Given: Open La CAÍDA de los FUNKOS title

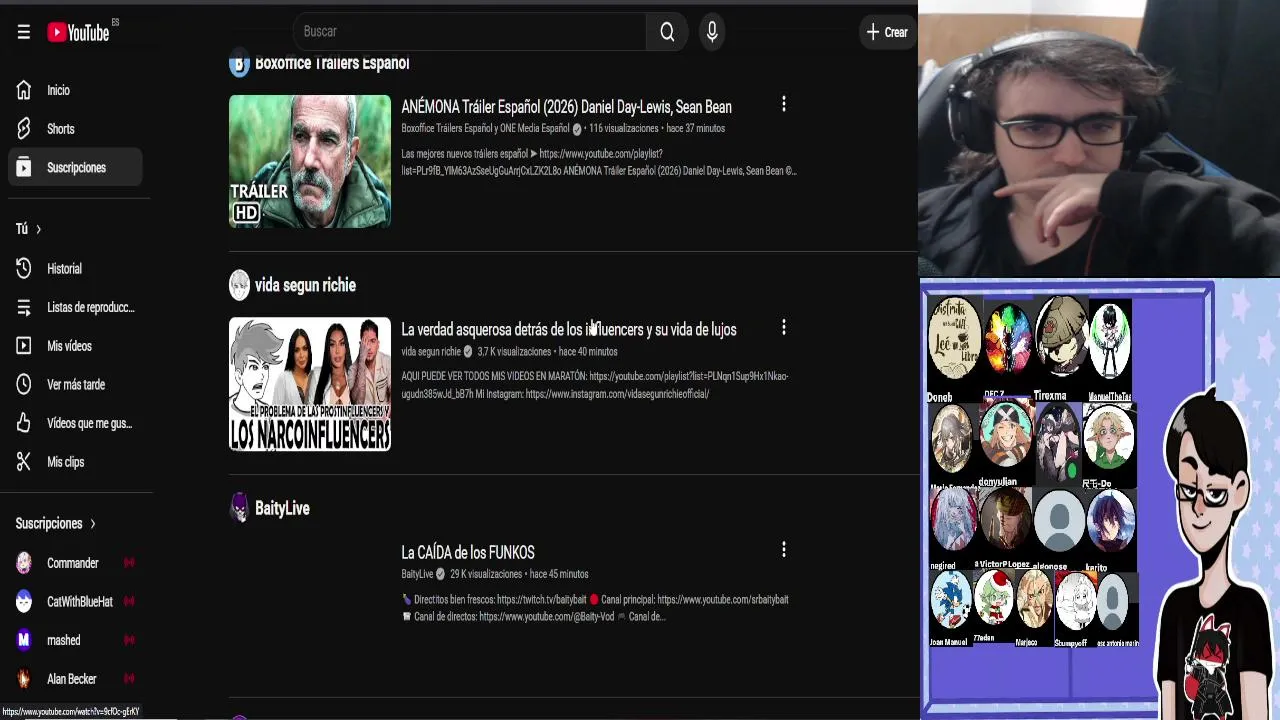Looking at the screenshot, I should 468,552.
